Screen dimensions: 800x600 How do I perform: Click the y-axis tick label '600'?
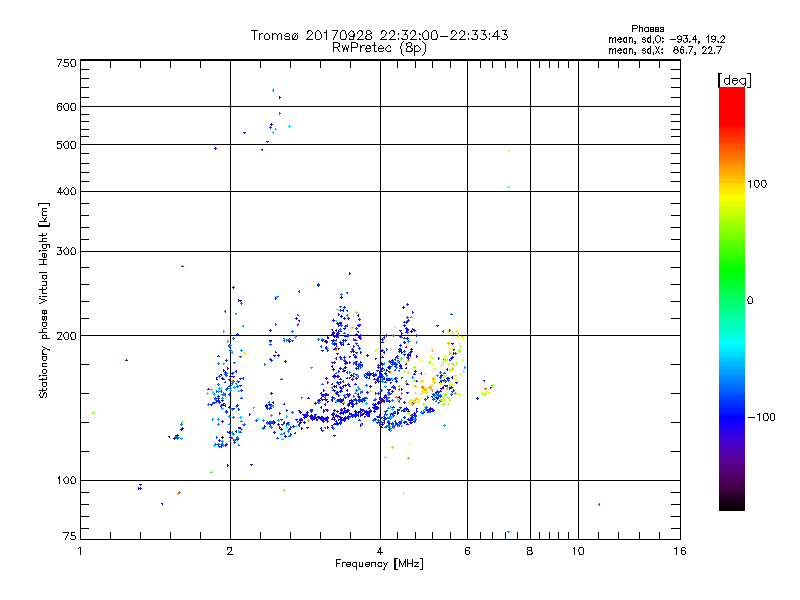pos(66,107)
